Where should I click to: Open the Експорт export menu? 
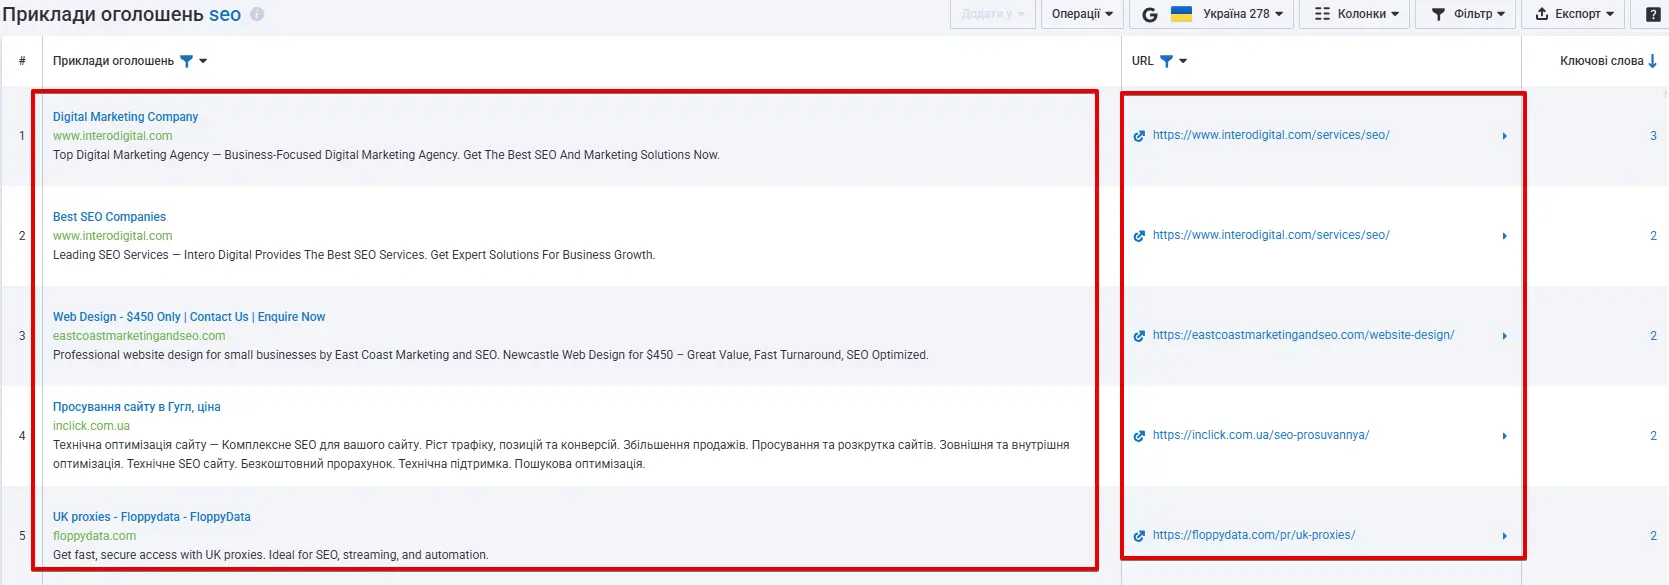coord(1574,14)
